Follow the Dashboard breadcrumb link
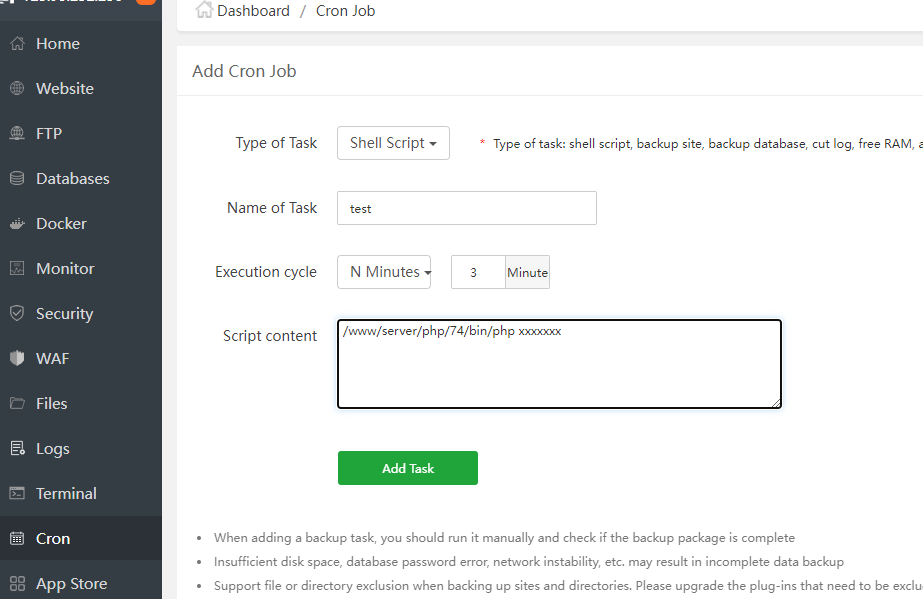923x599 pixels. [253, 11]
